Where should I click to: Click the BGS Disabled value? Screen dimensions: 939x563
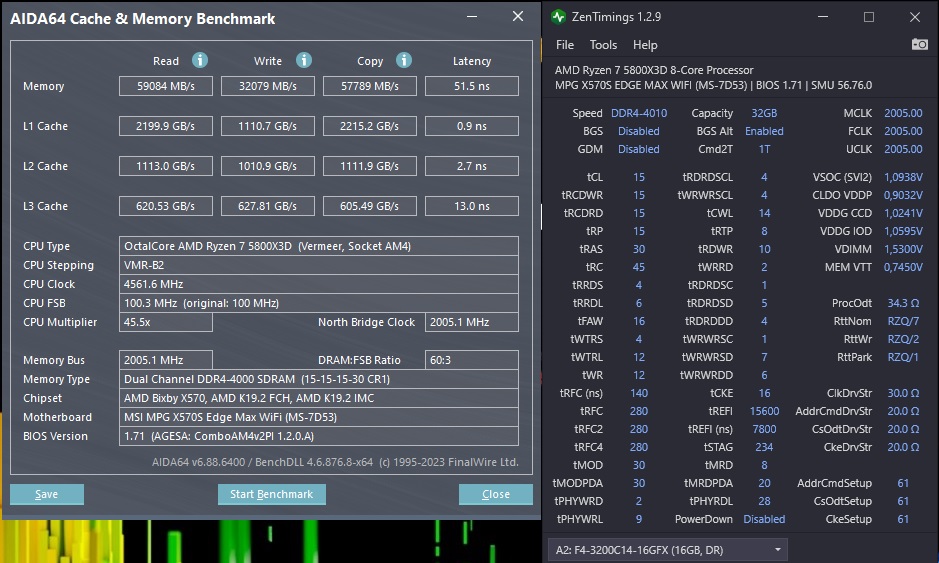[x=638, y=131]
